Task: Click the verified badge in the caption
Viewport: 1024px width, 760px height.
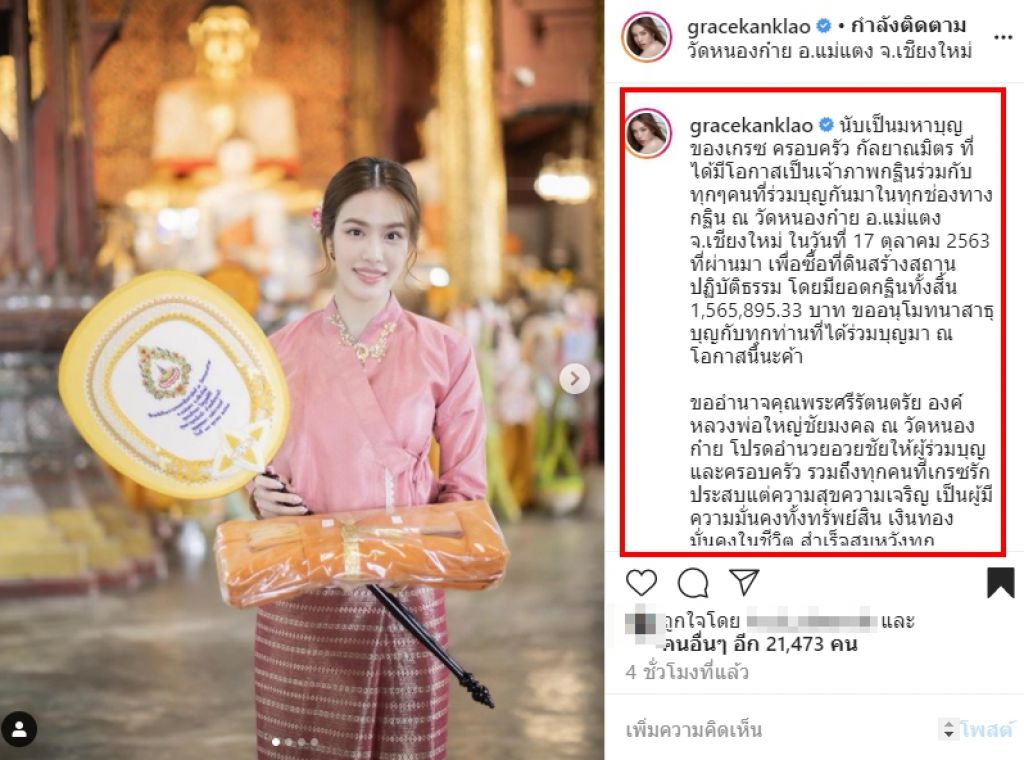Action: (x=826, y=124)
